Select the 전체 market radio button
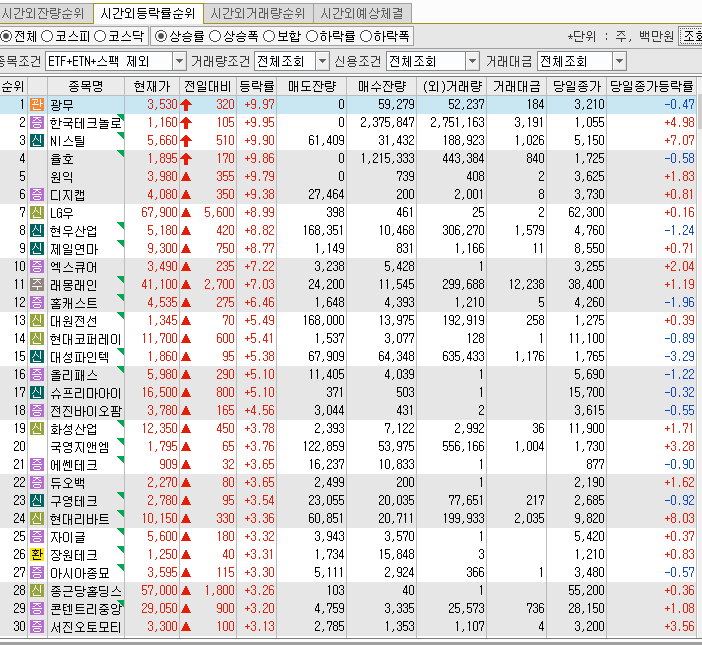 6,36
